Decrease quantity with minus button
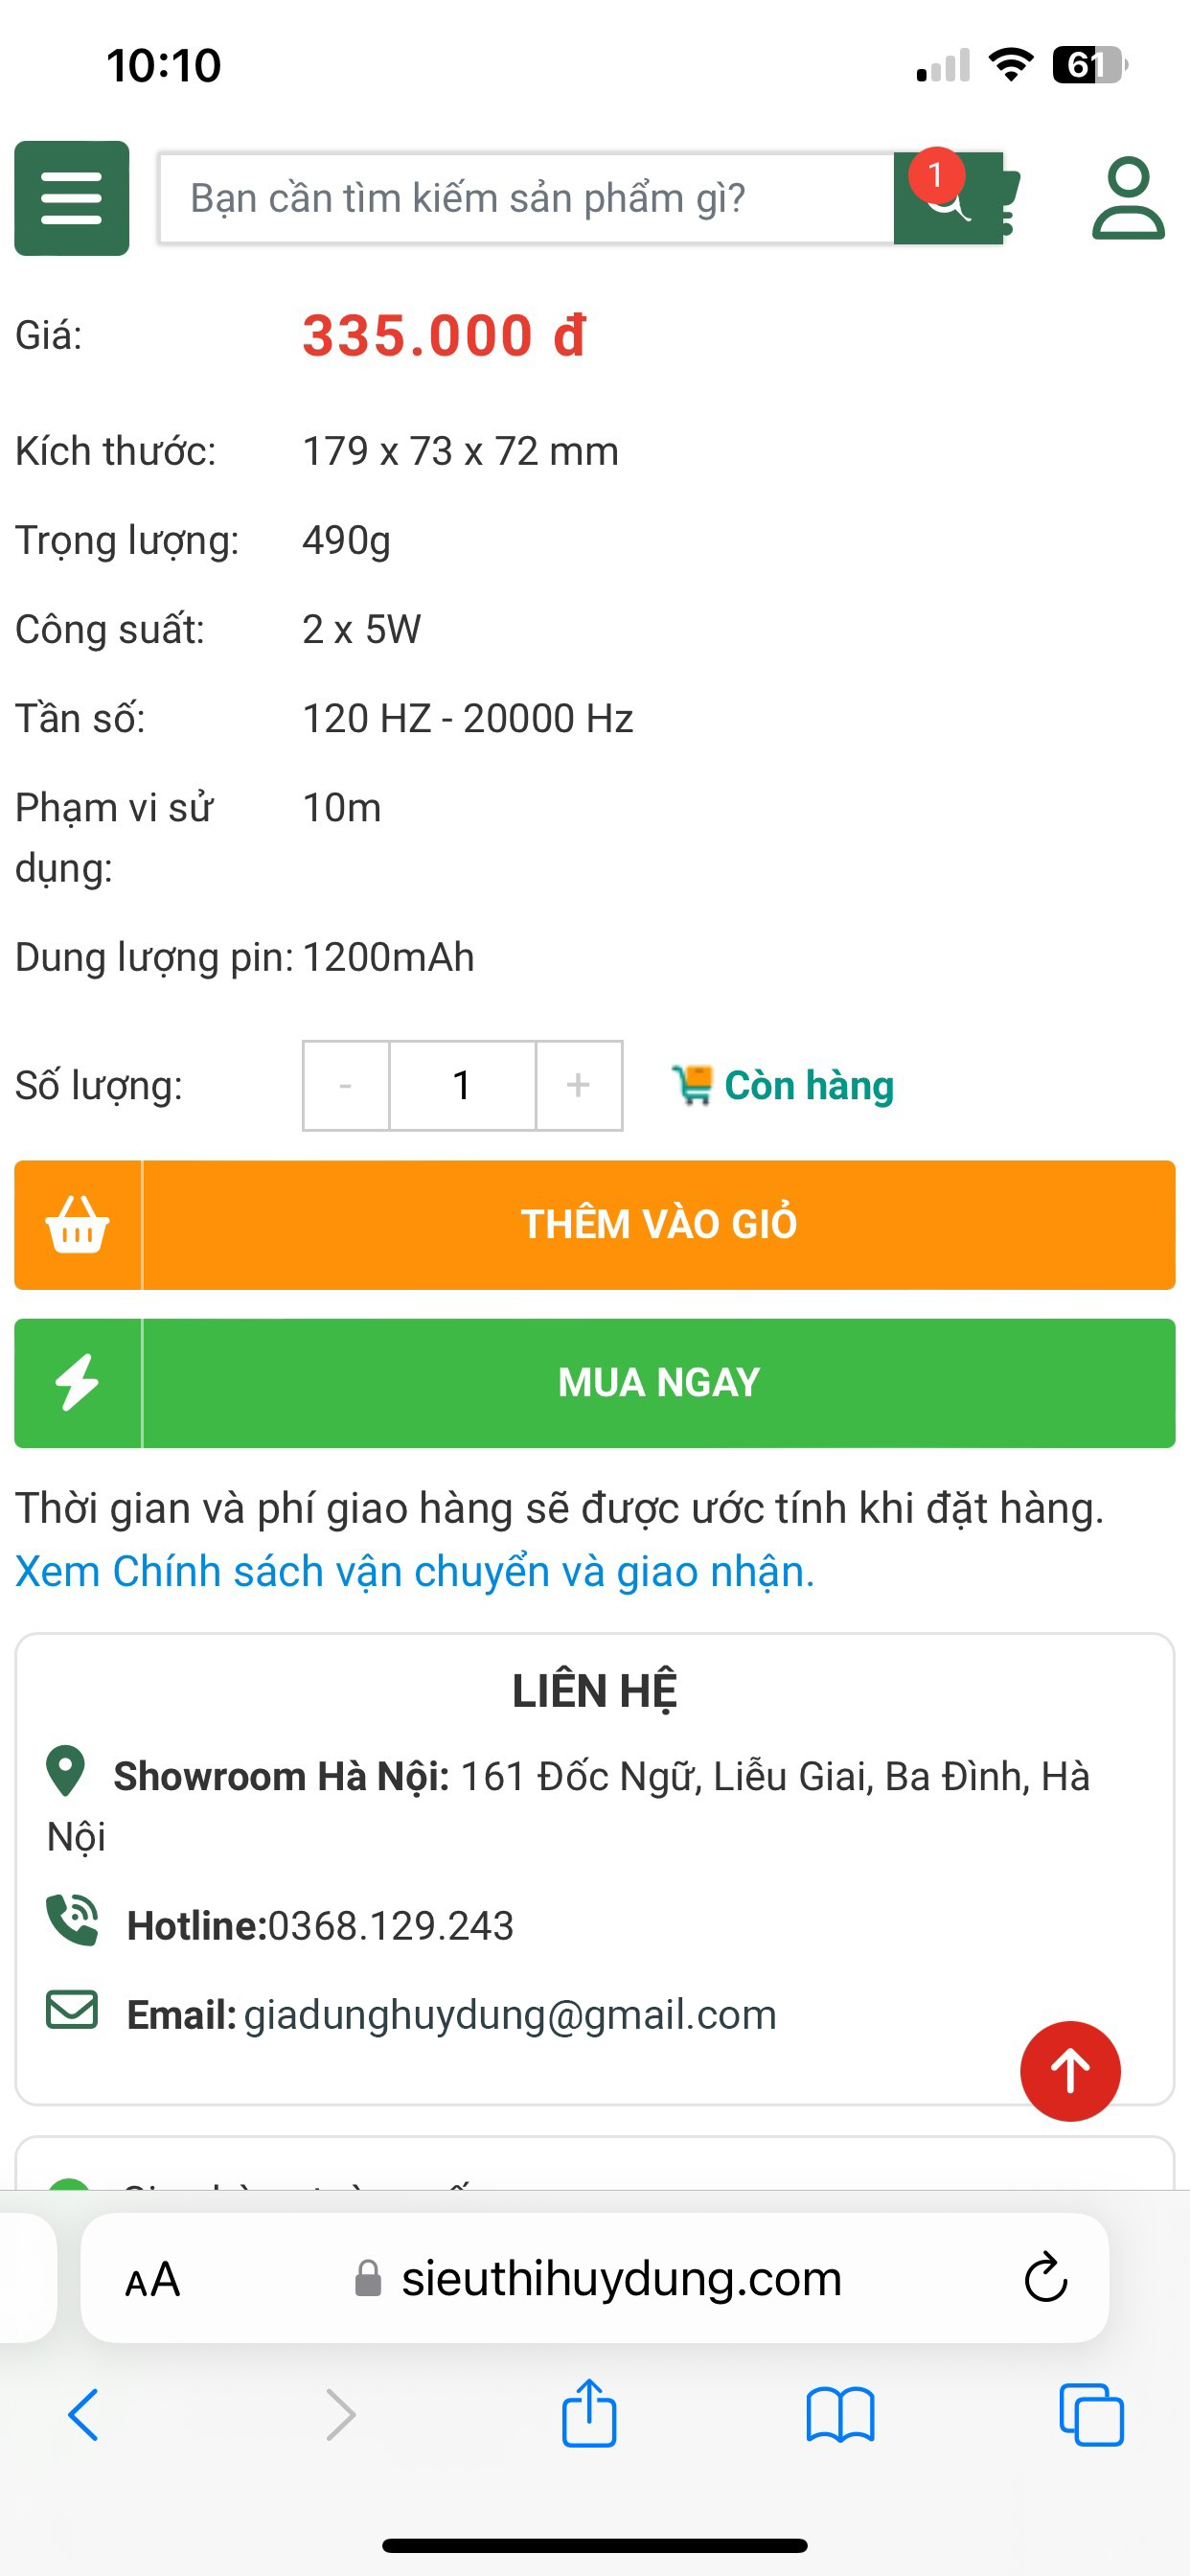Image resolution: width=1190 pixels, height=2576 pixels. [346, 1085]
